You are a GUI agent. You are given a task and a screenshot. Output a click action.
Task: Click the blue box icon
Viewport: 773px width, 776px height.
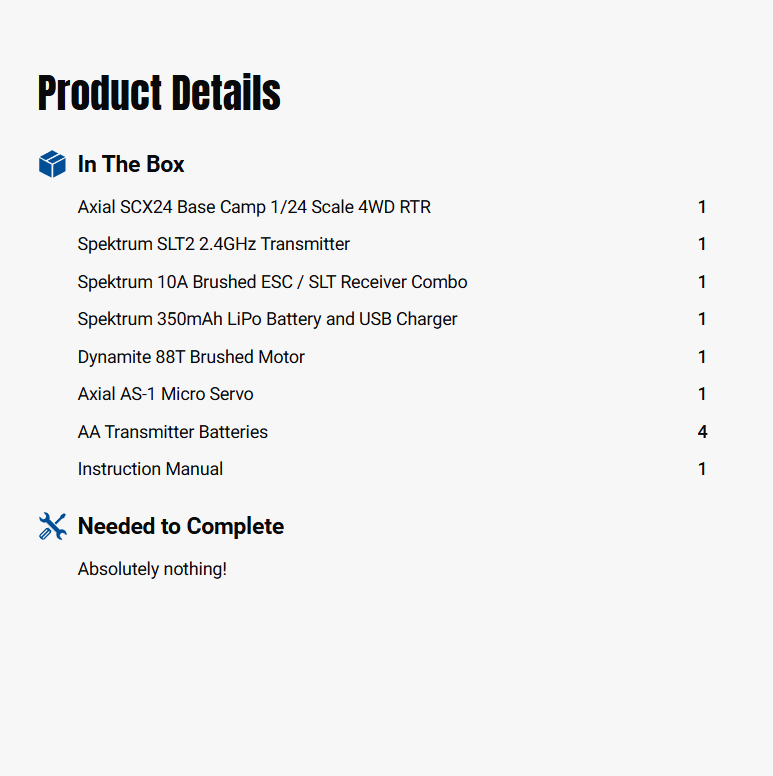52,164
